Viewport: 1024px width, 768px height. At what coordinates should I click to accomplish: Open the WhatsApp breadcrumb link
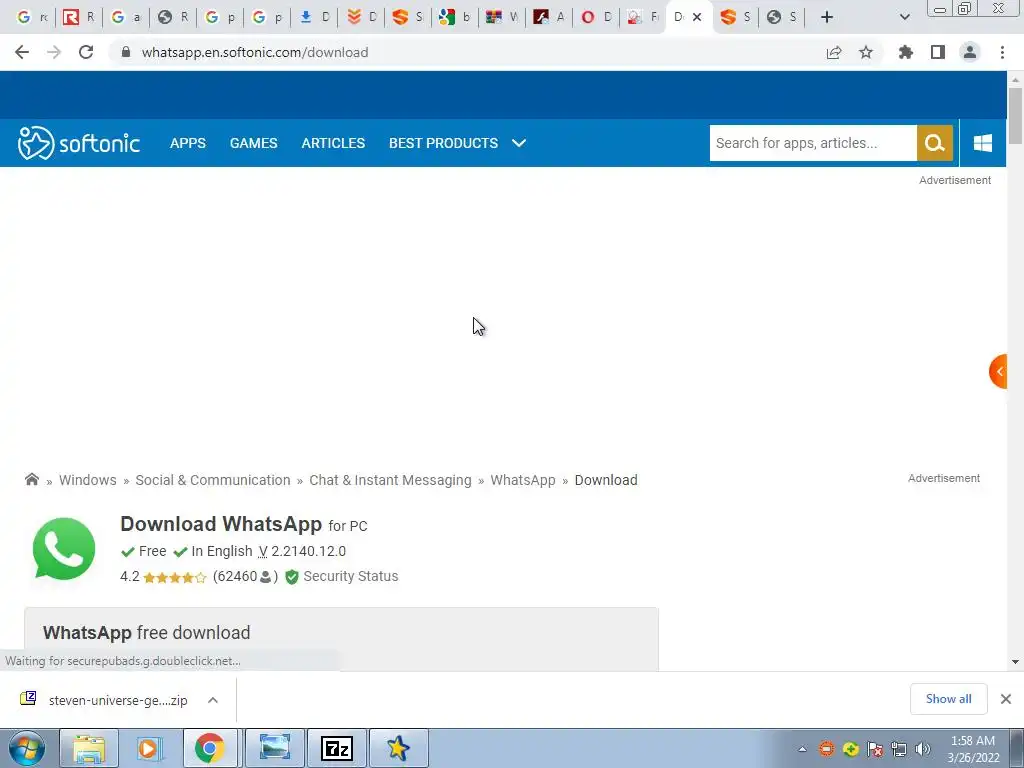click(x=522, y=480)
